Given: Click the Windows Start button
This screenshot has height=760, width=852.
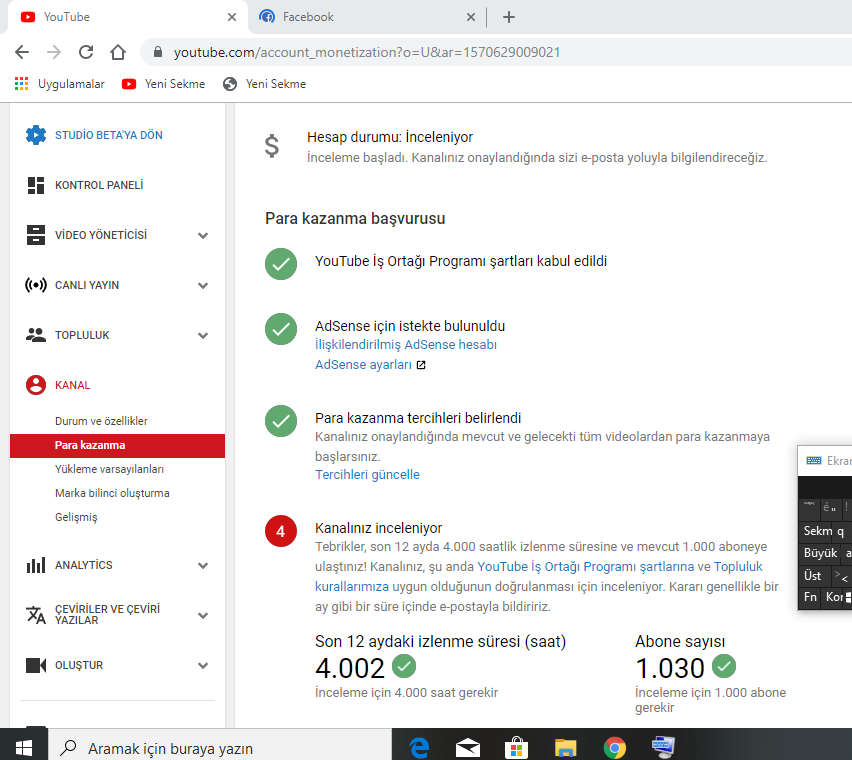Looking at the screenshot, I should (24, 748).
